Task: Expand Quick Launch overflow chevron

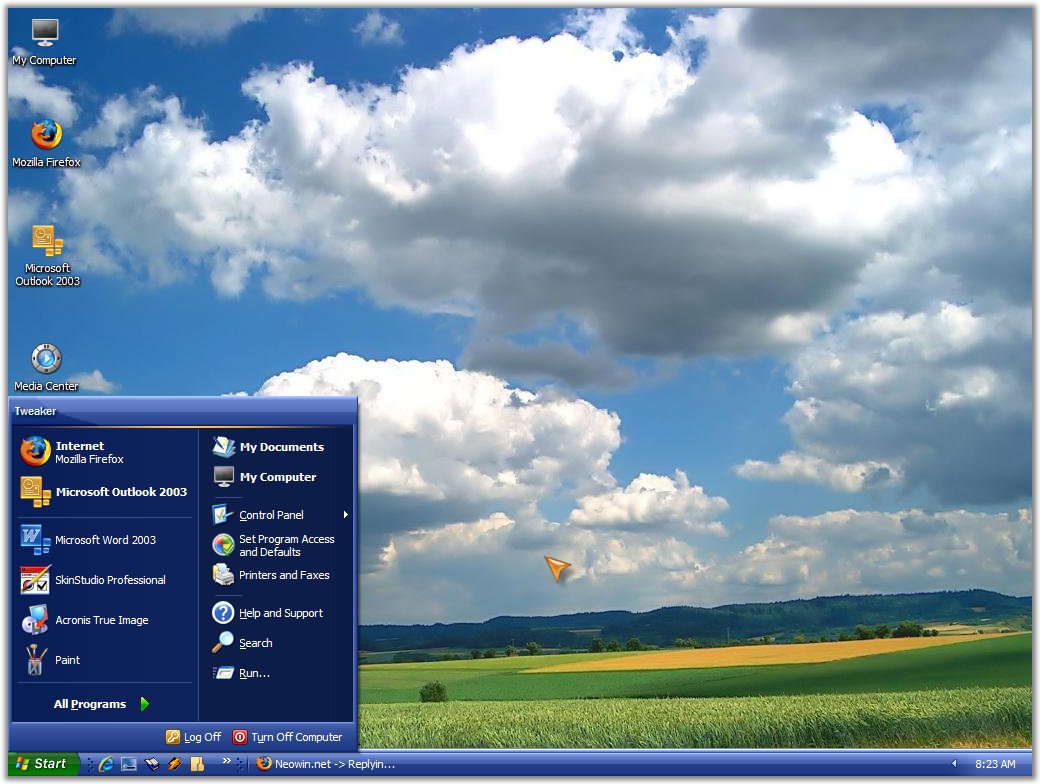Action: coord(226,761)
